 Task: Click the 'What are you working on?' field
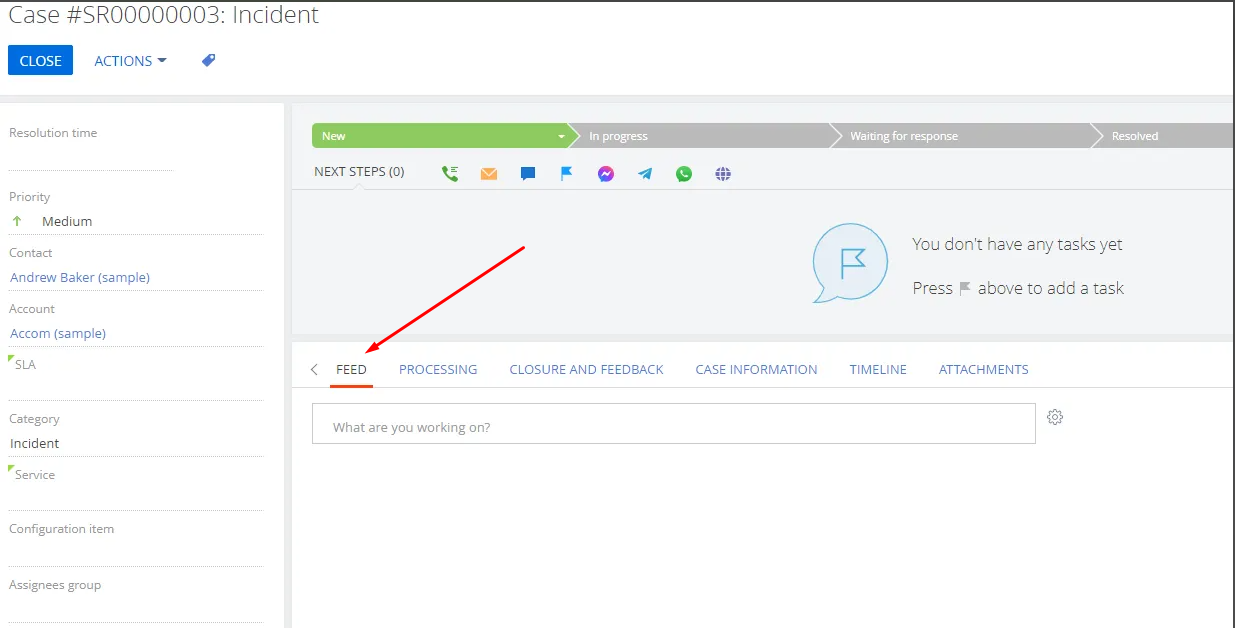point(673,427)
